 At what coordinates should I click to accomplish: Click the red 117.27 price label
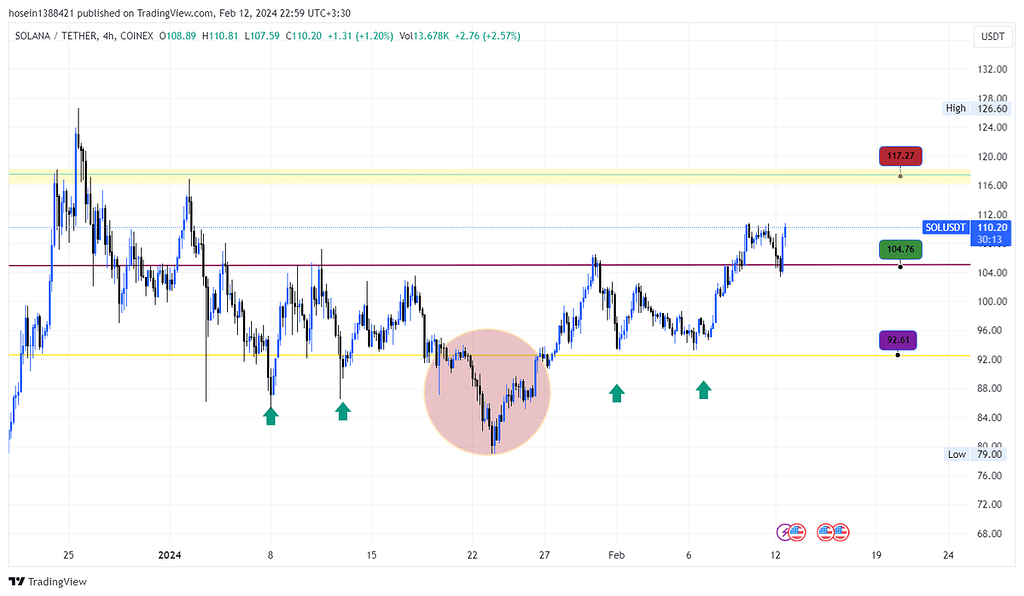pos(900,156)
